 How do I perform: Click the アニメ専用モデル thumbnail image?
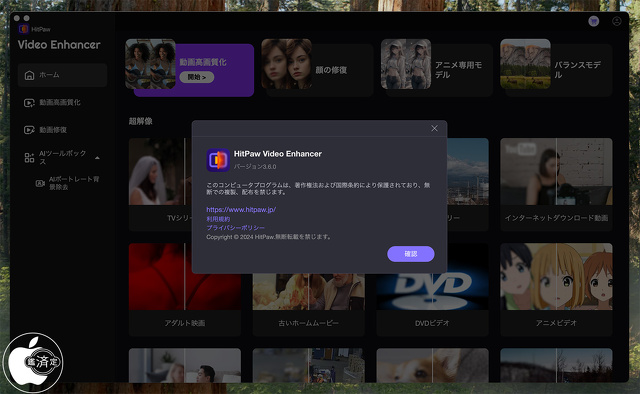coord(406,64)
